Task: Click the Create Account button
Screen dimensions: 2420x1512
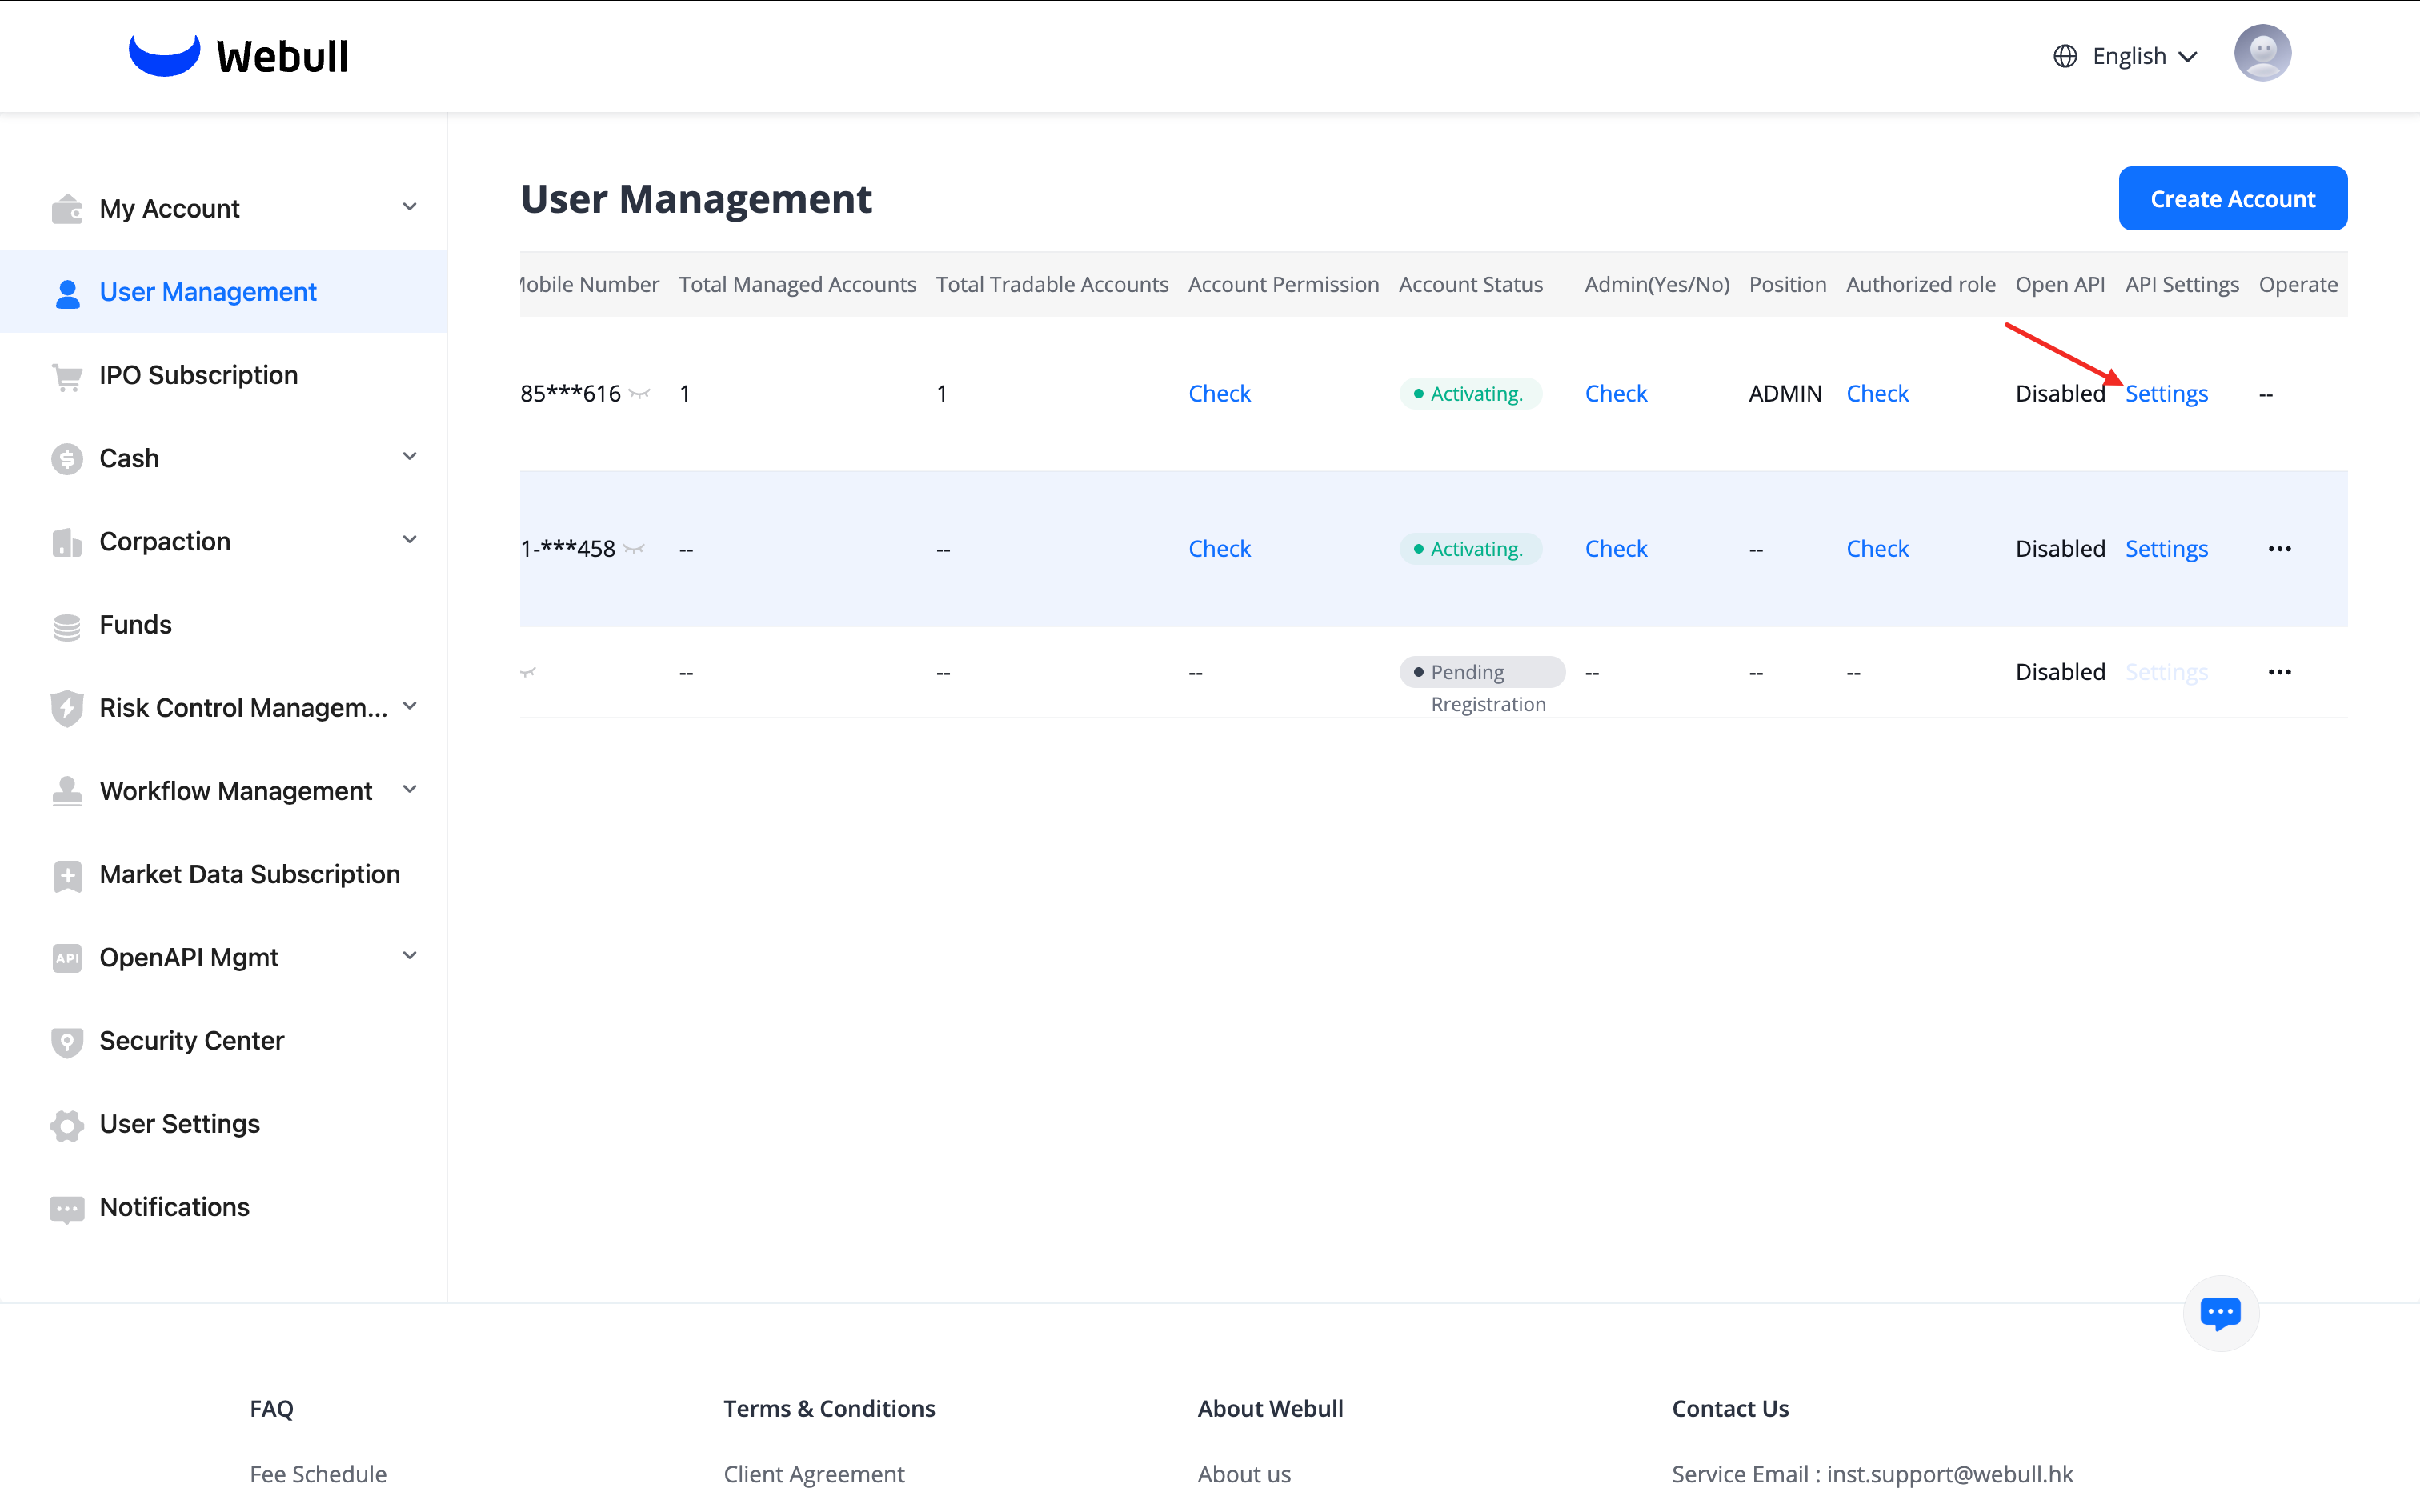Action: tap(2232, 199)
